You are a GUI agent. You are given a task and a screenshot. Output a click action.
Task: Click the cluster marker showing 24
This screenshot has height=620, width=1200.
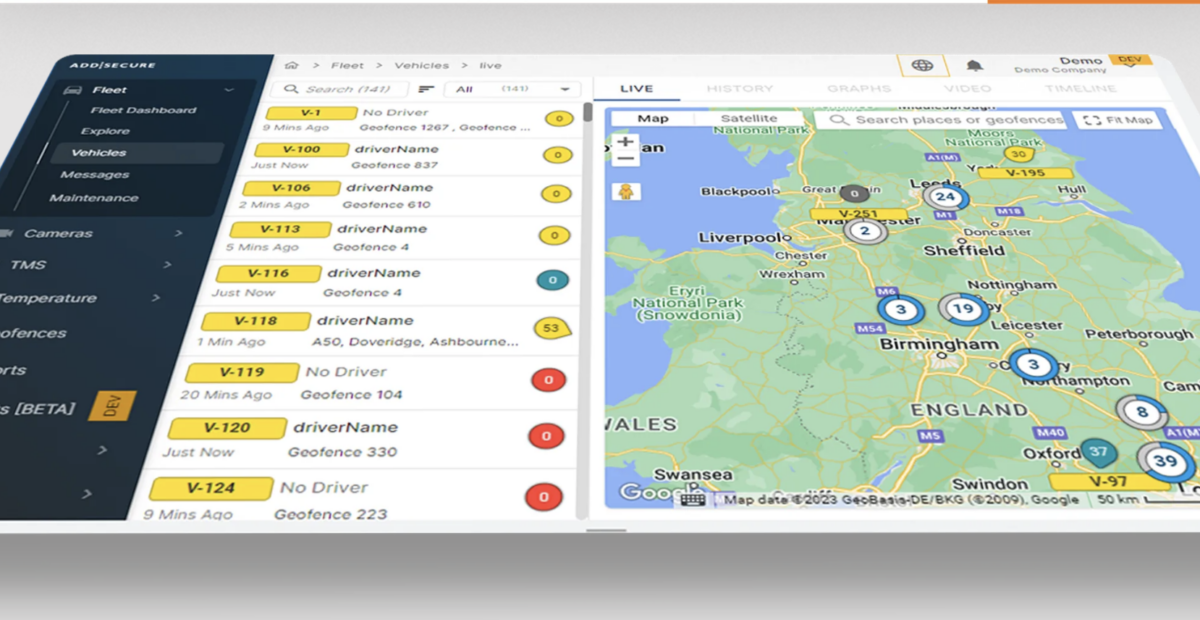(945, 197)
